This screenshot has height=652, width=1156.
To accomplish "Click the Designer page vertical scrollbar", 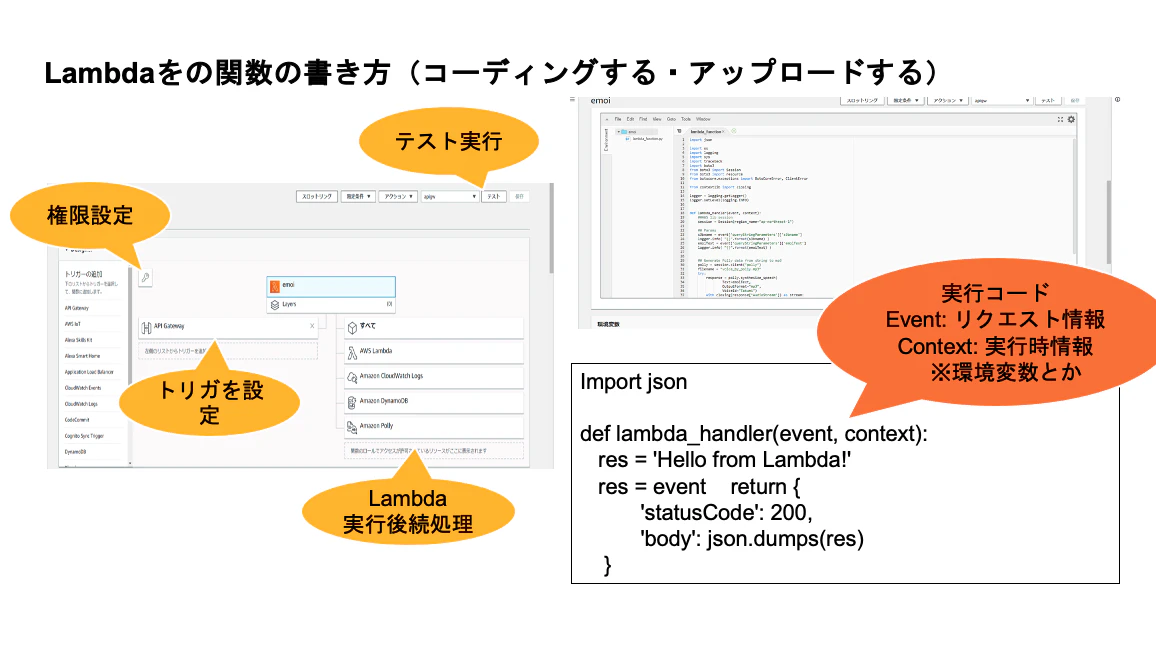I will point(551,229).
